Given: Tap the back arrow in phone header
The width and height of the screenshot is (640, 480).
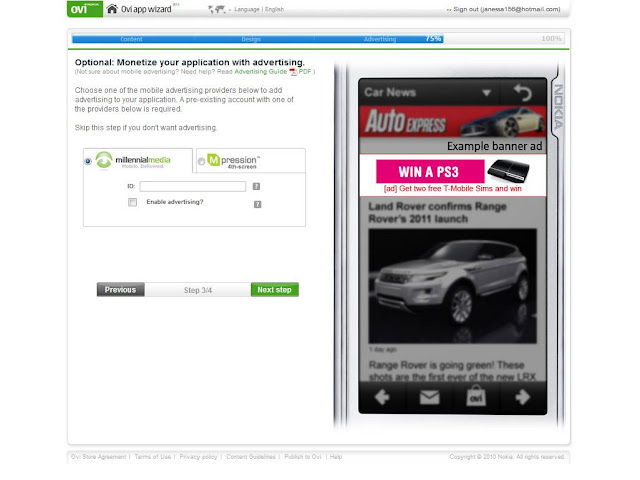Looking at the screenshot, I should [523, 93].
